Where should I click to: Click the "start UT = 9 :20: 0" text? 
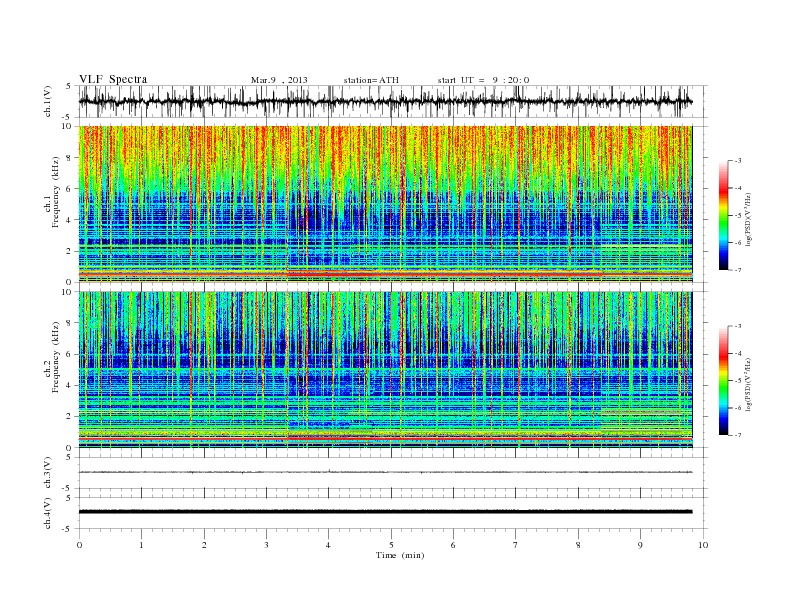483,80
